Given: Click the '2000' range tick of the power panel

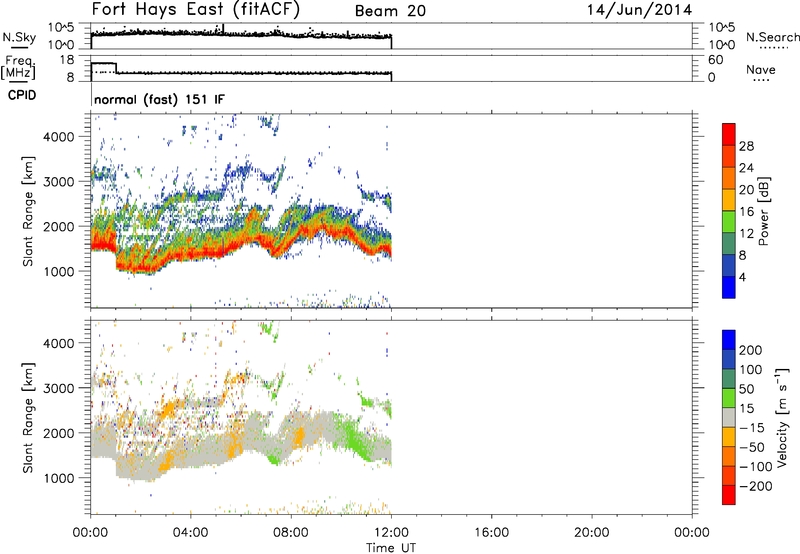Looking at the screenshot, I should [58, 226].
